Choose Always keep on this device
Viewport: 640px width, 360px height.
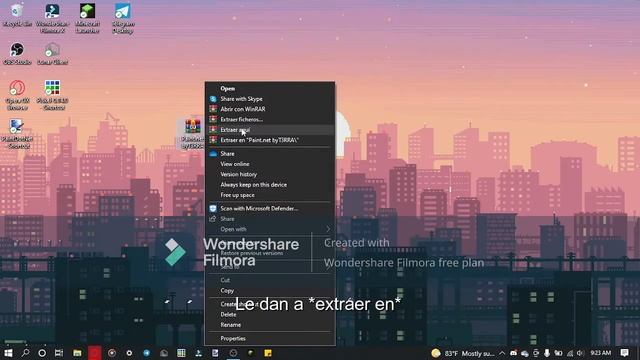270,185
